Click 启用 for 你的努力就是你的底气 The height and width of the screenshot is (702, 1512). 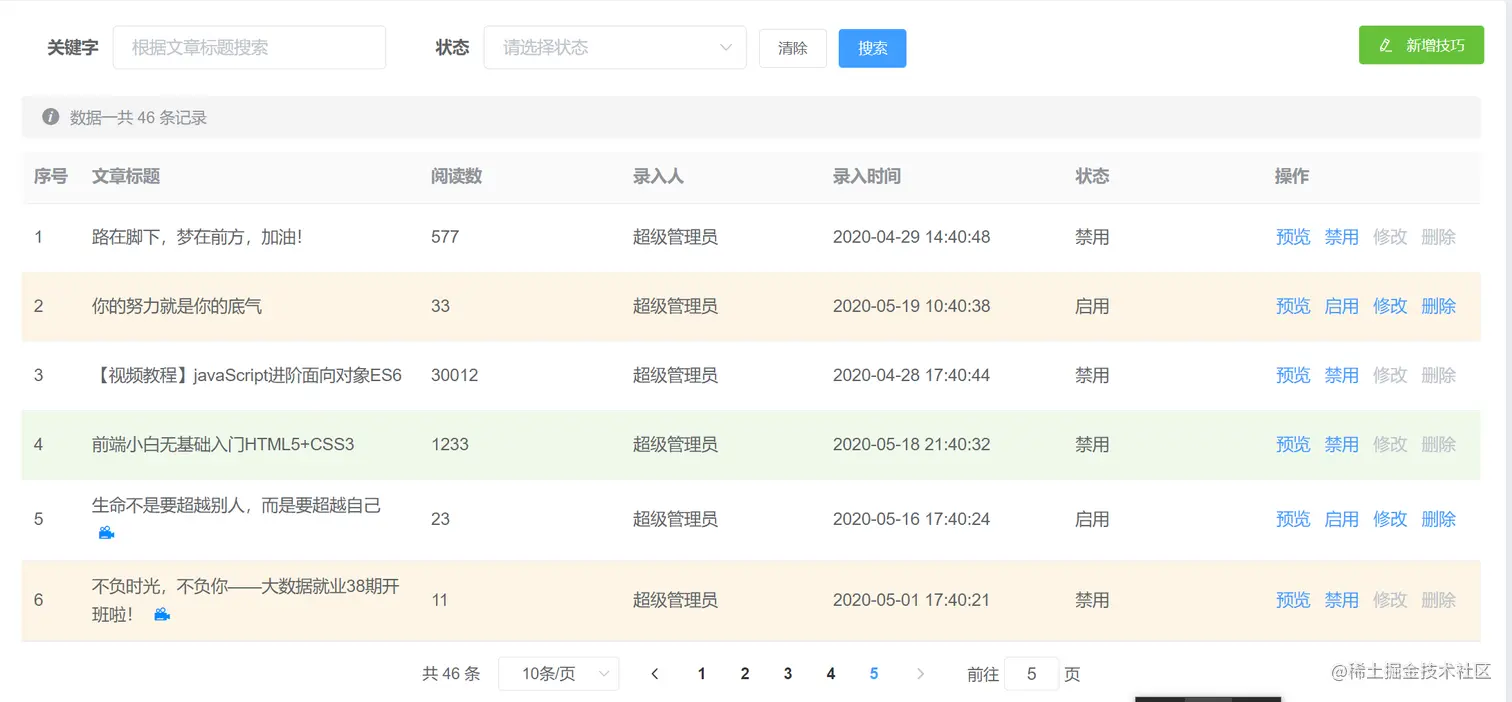[x=1342, y=306]
